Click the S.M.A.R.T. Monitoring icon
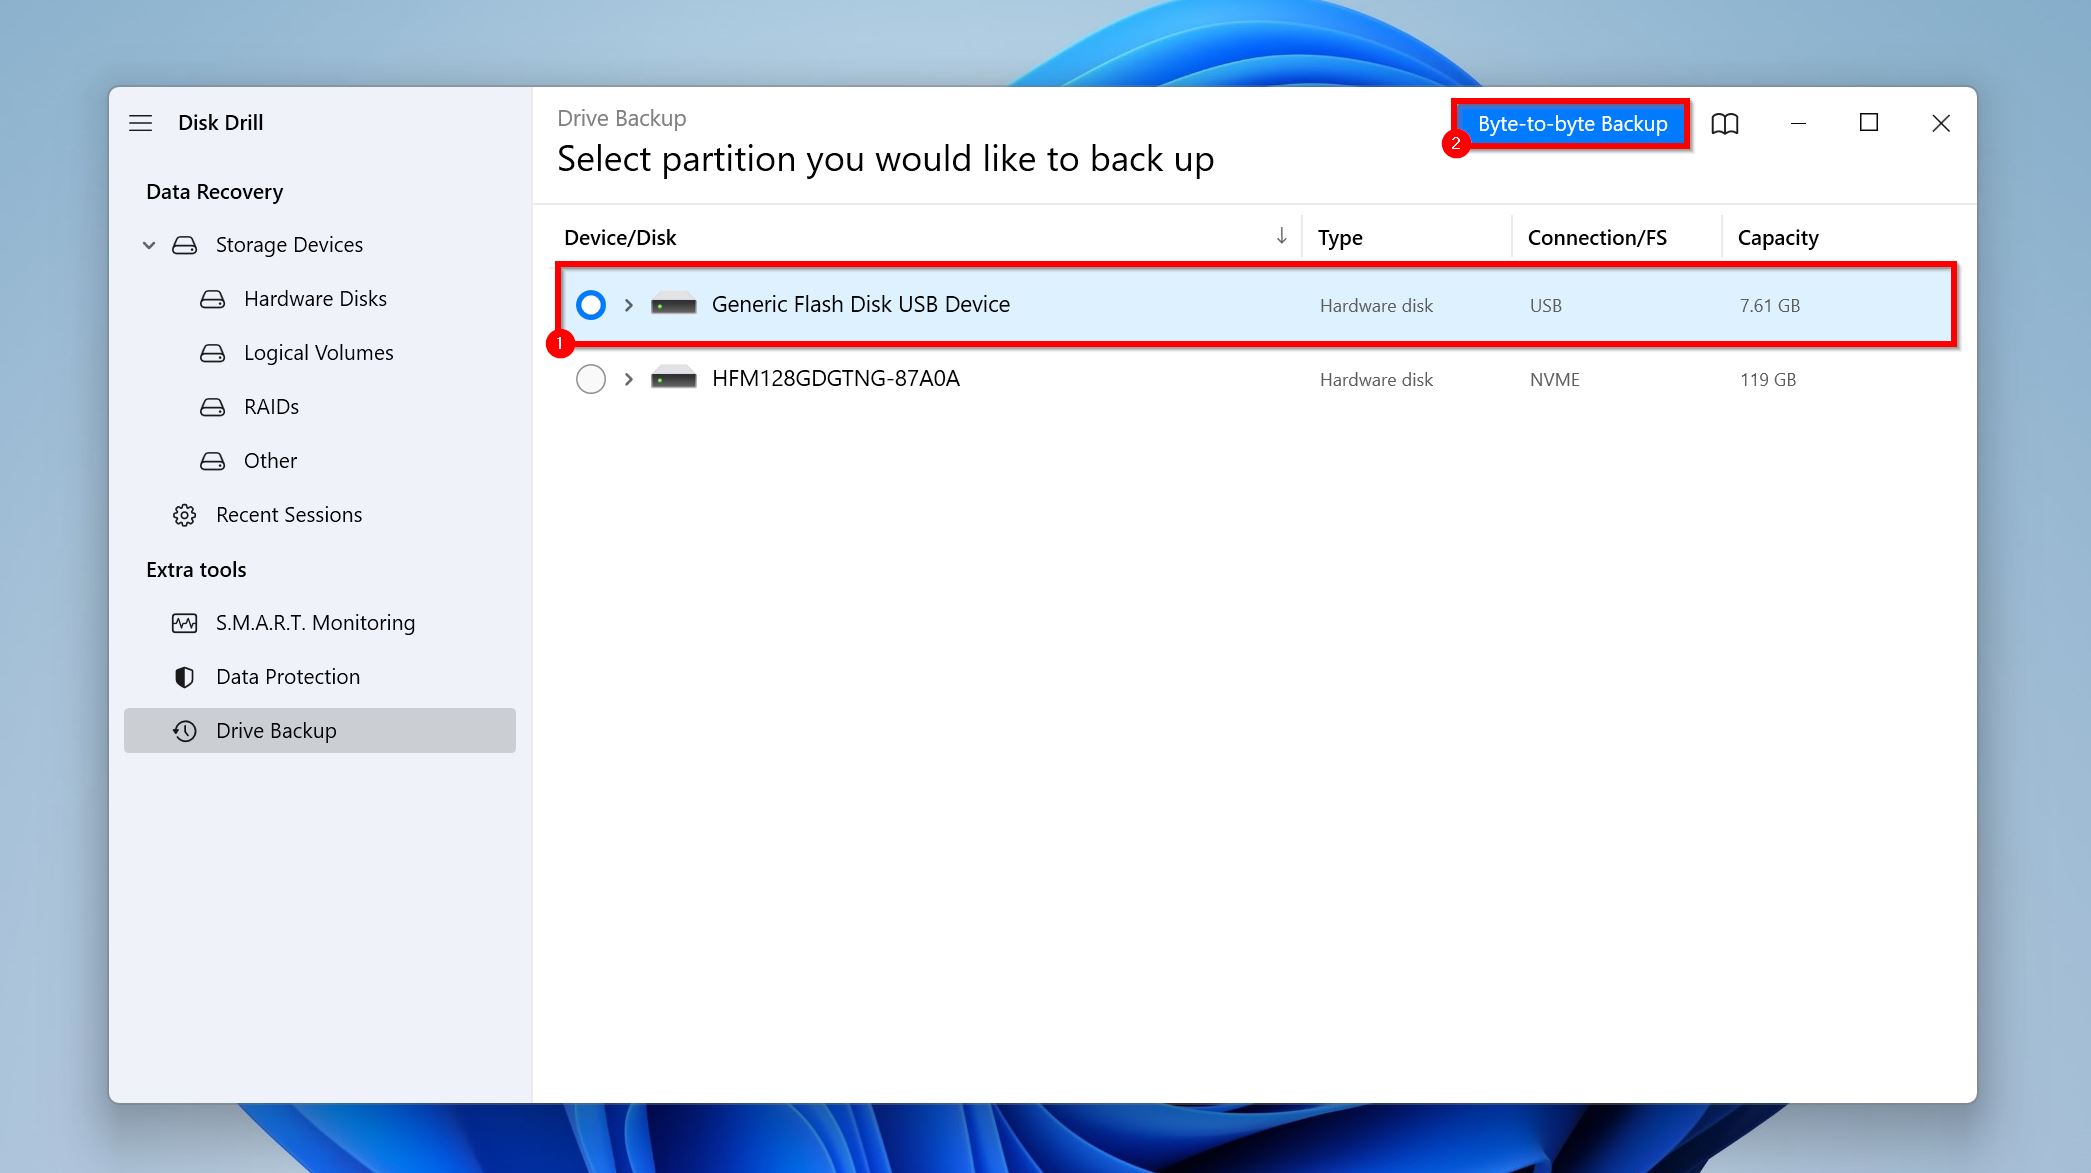The width and height of the screenshot is (2091, 1173). 184,622
